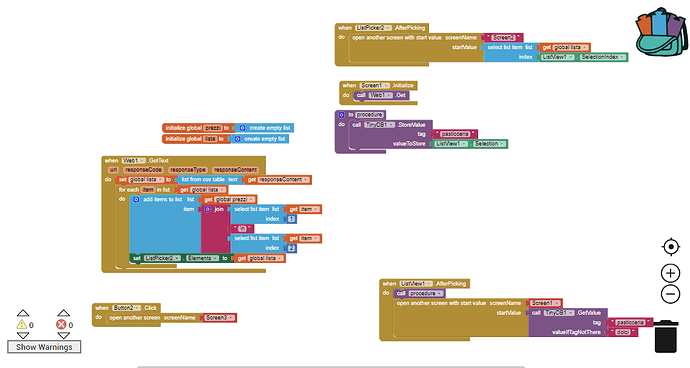Click the trash can icon
The image size is (690, 368).
[x=666, y=336]
